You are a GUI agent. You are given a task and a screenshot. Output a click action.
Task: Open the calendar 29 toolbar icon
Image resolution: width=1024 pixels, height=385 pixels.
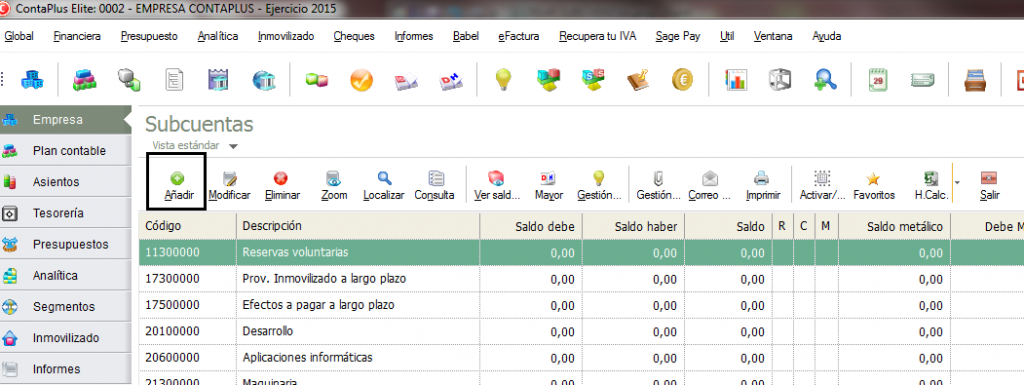877,80
